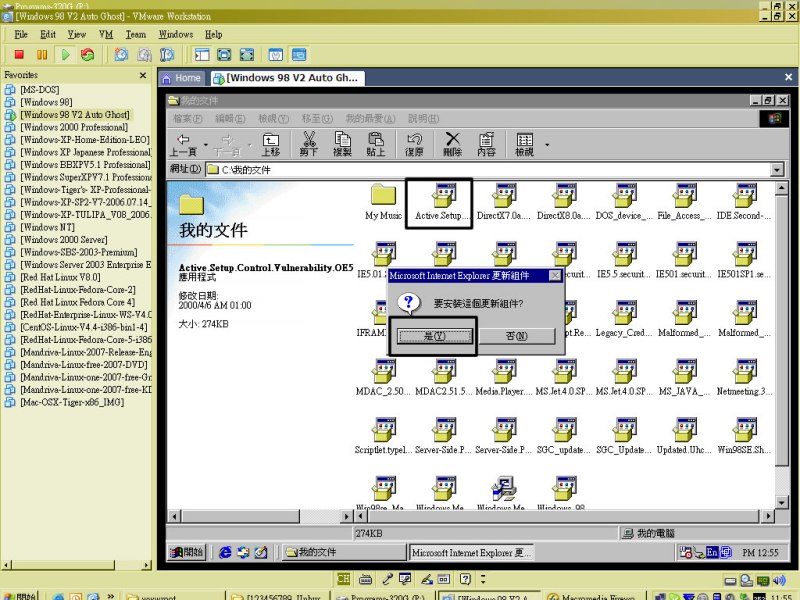The image size is (800, 600).
Task: Click the Yes 是(Y) dialog button
Action: pos(435,336)
